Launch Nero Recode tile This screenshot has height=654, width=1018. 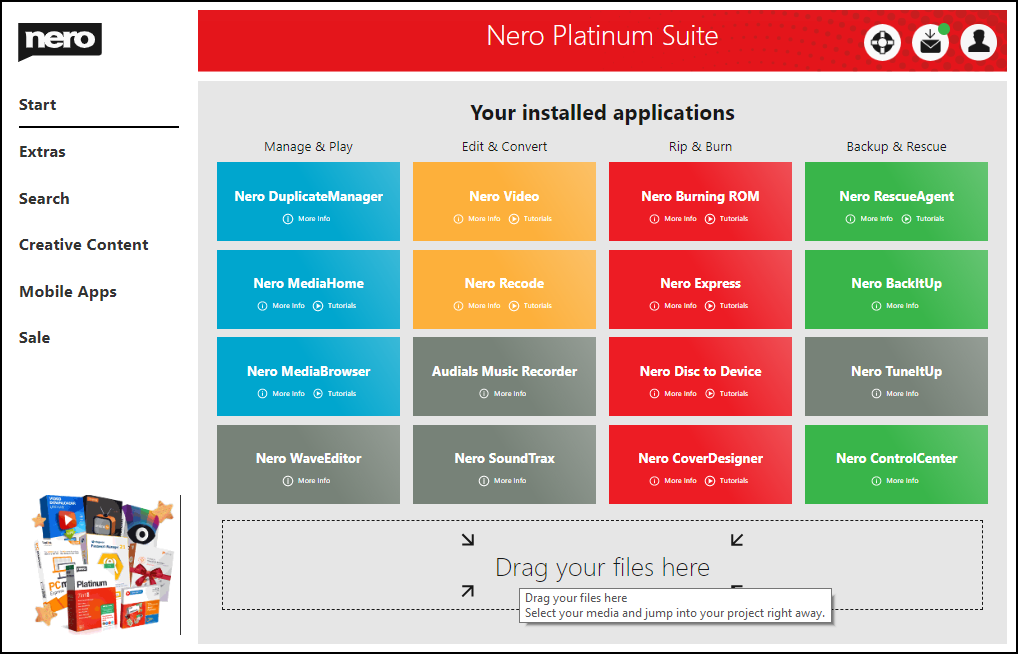pyautogui.click(x=504, y=289)
